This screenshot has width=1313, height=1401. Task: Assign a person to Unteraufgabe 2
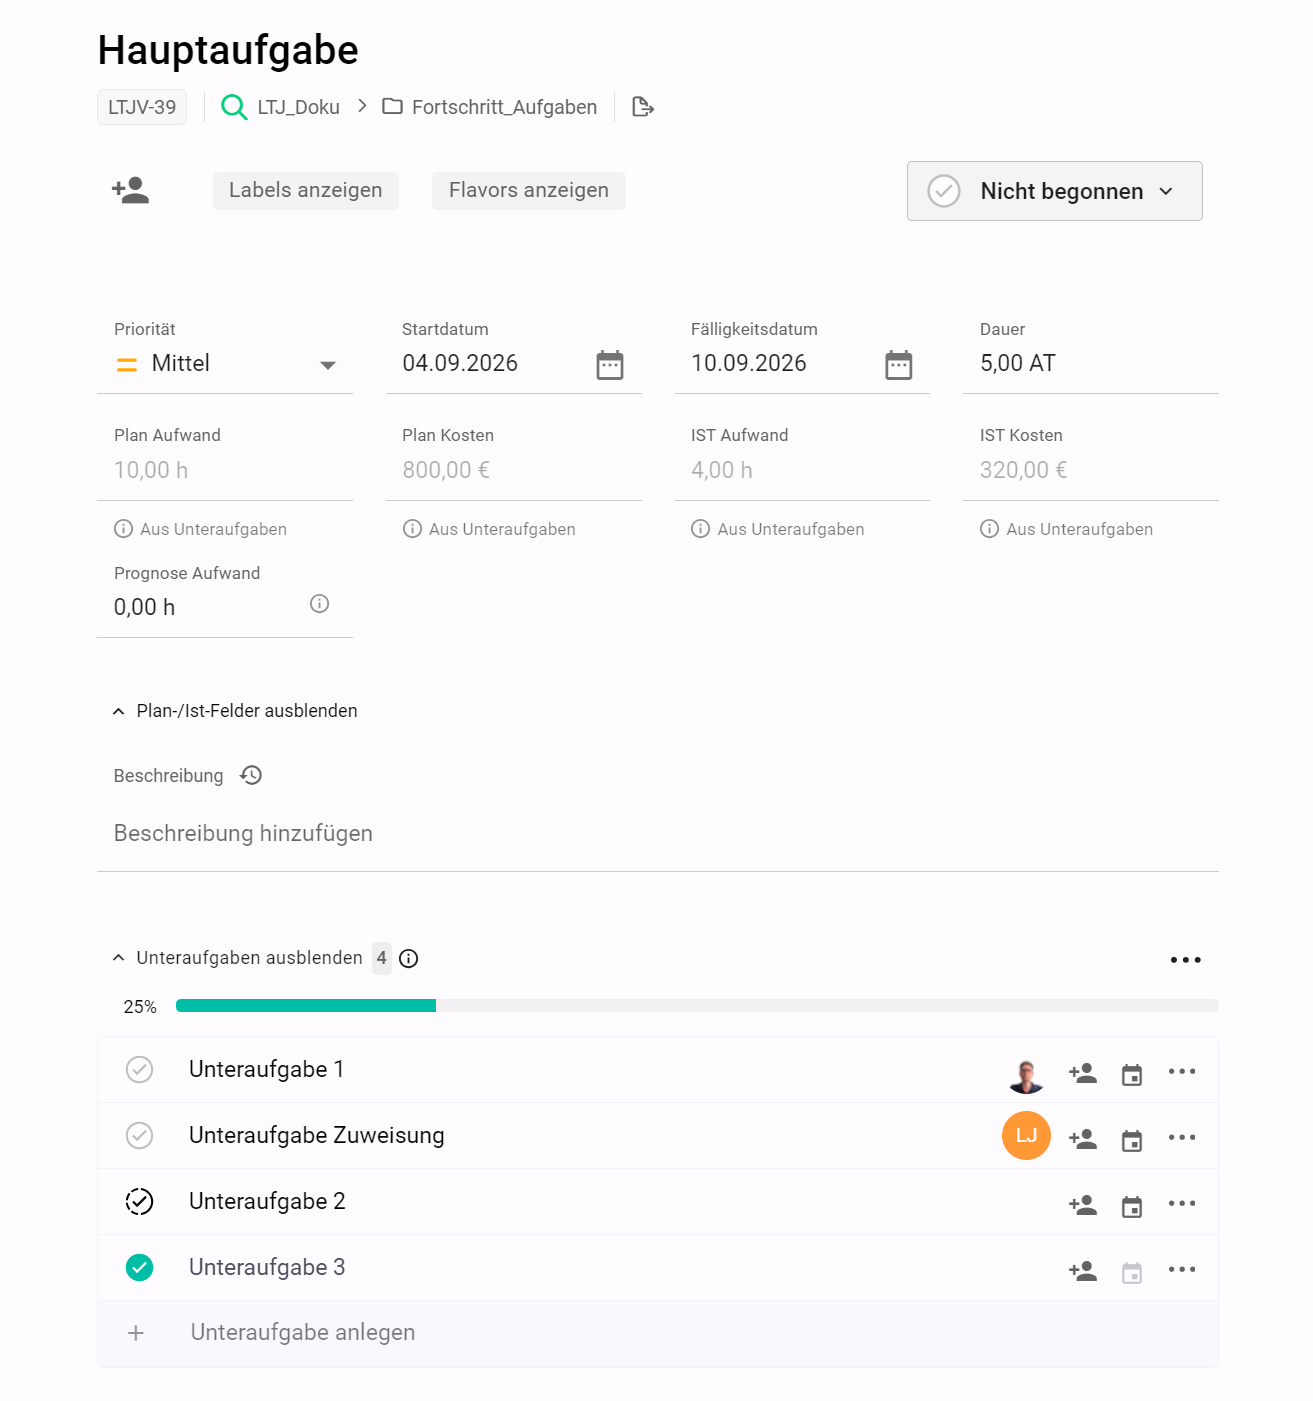[x=1083, y=1205]
